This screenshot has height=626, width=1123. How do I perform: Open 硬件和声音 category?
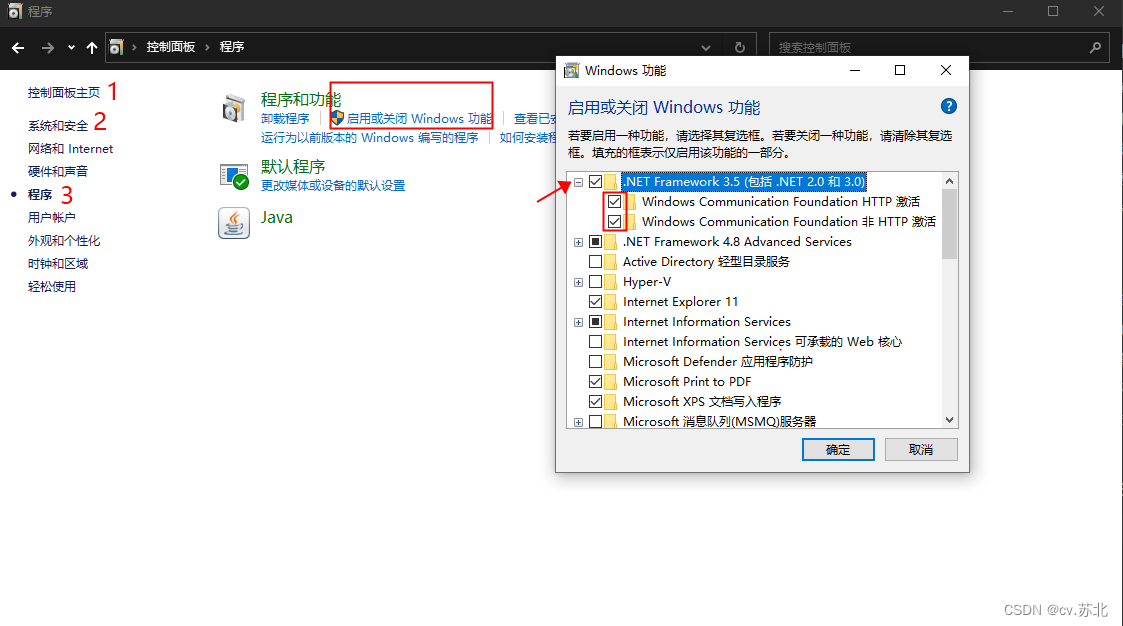pyautogui.click(x=58, y=171)
